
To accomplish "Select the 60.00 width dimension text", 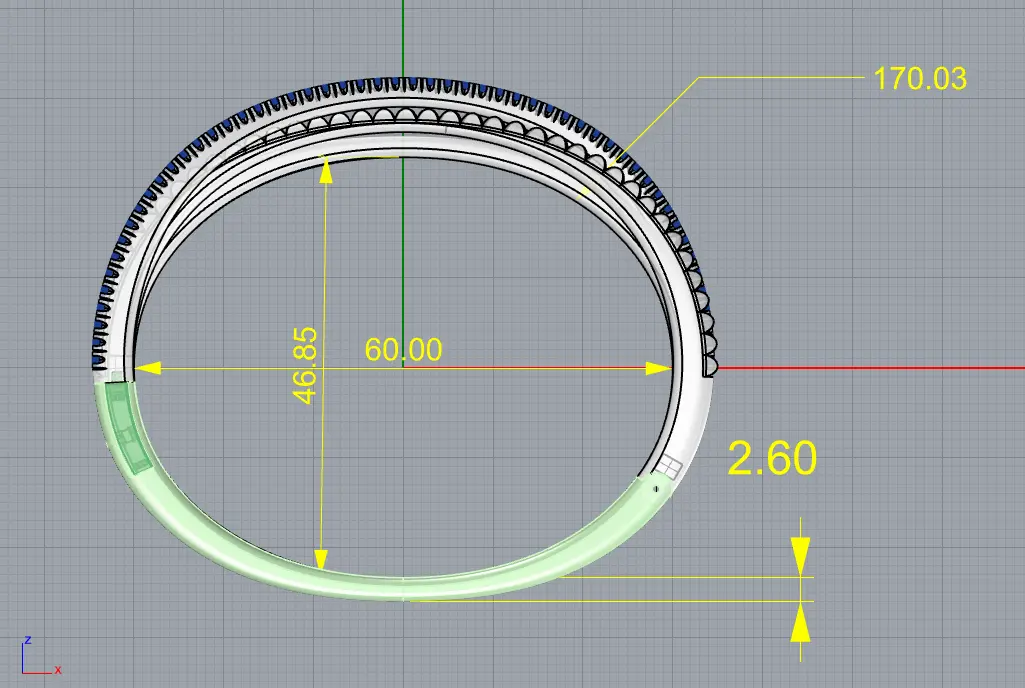I will point(403,350).
